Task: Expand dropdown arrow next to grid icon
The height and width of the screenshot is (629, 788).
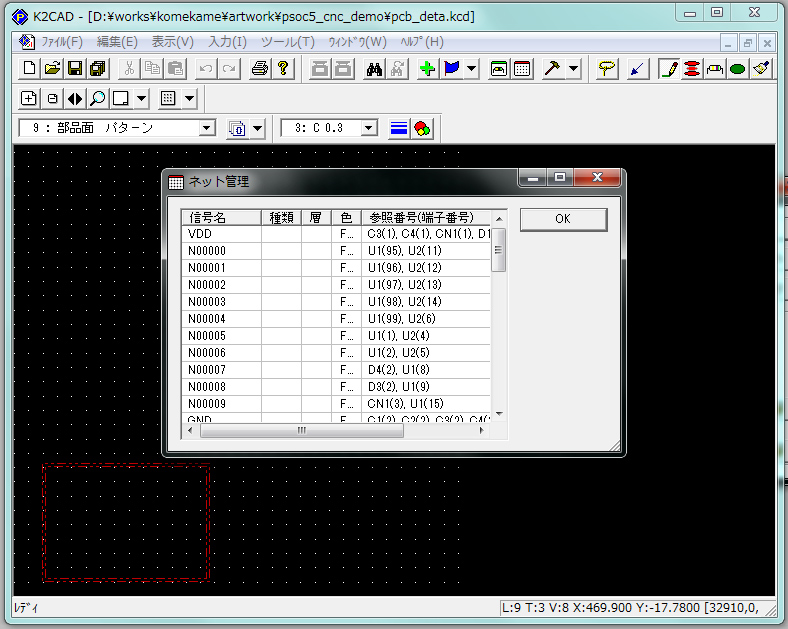Action: (x=189, y=98)
